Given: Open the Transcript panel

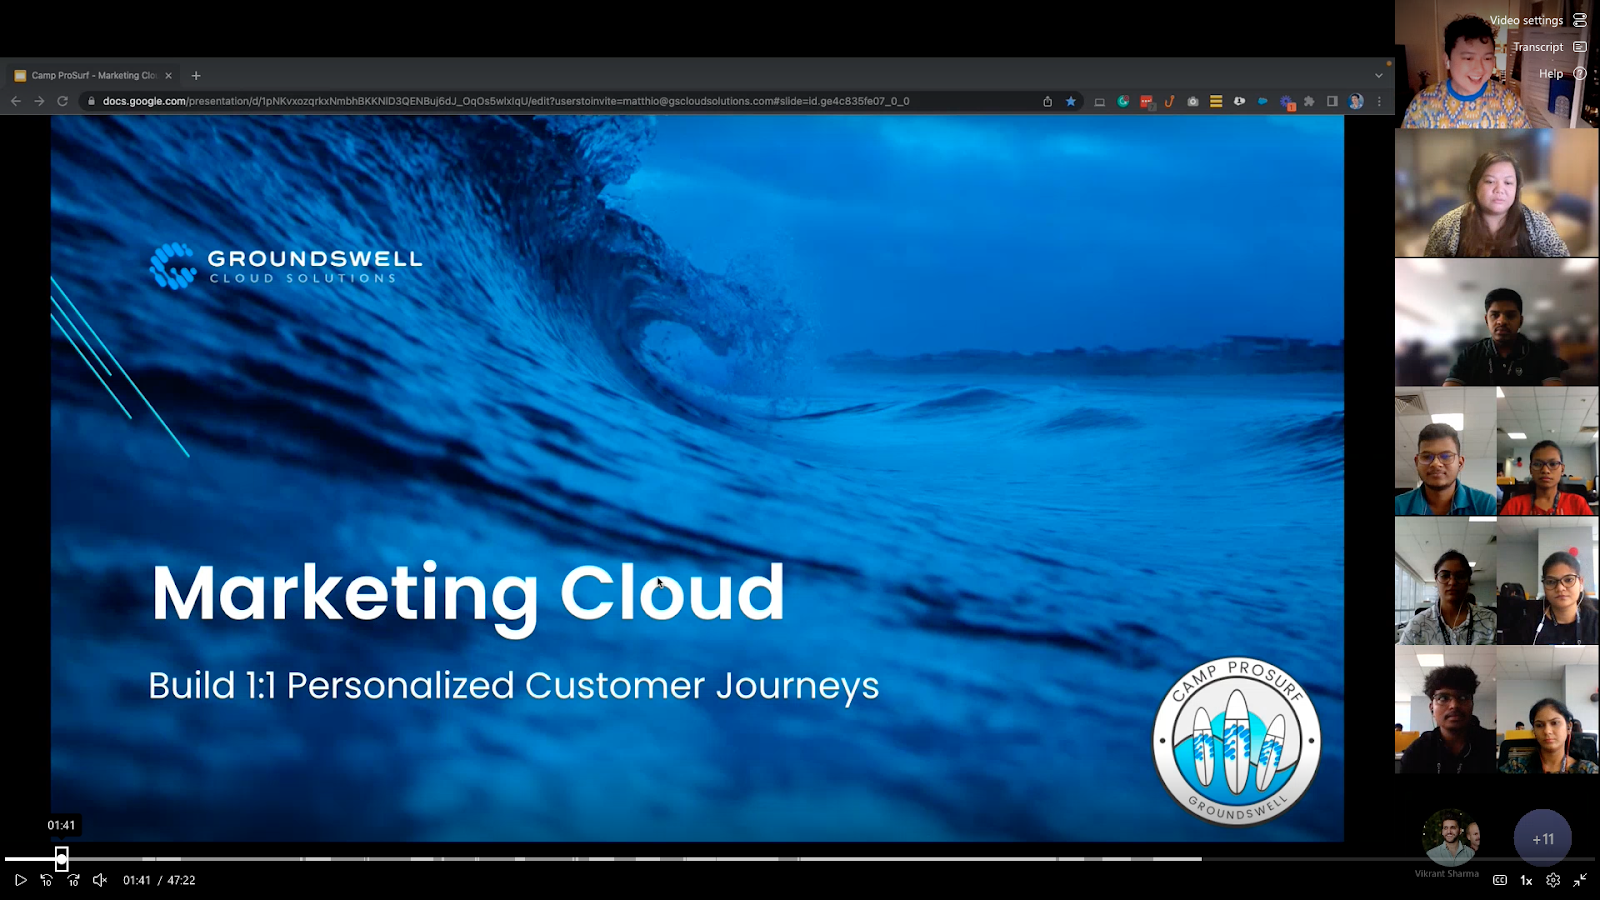Looking at the screenshot, I should click(x=1549, y=47).
